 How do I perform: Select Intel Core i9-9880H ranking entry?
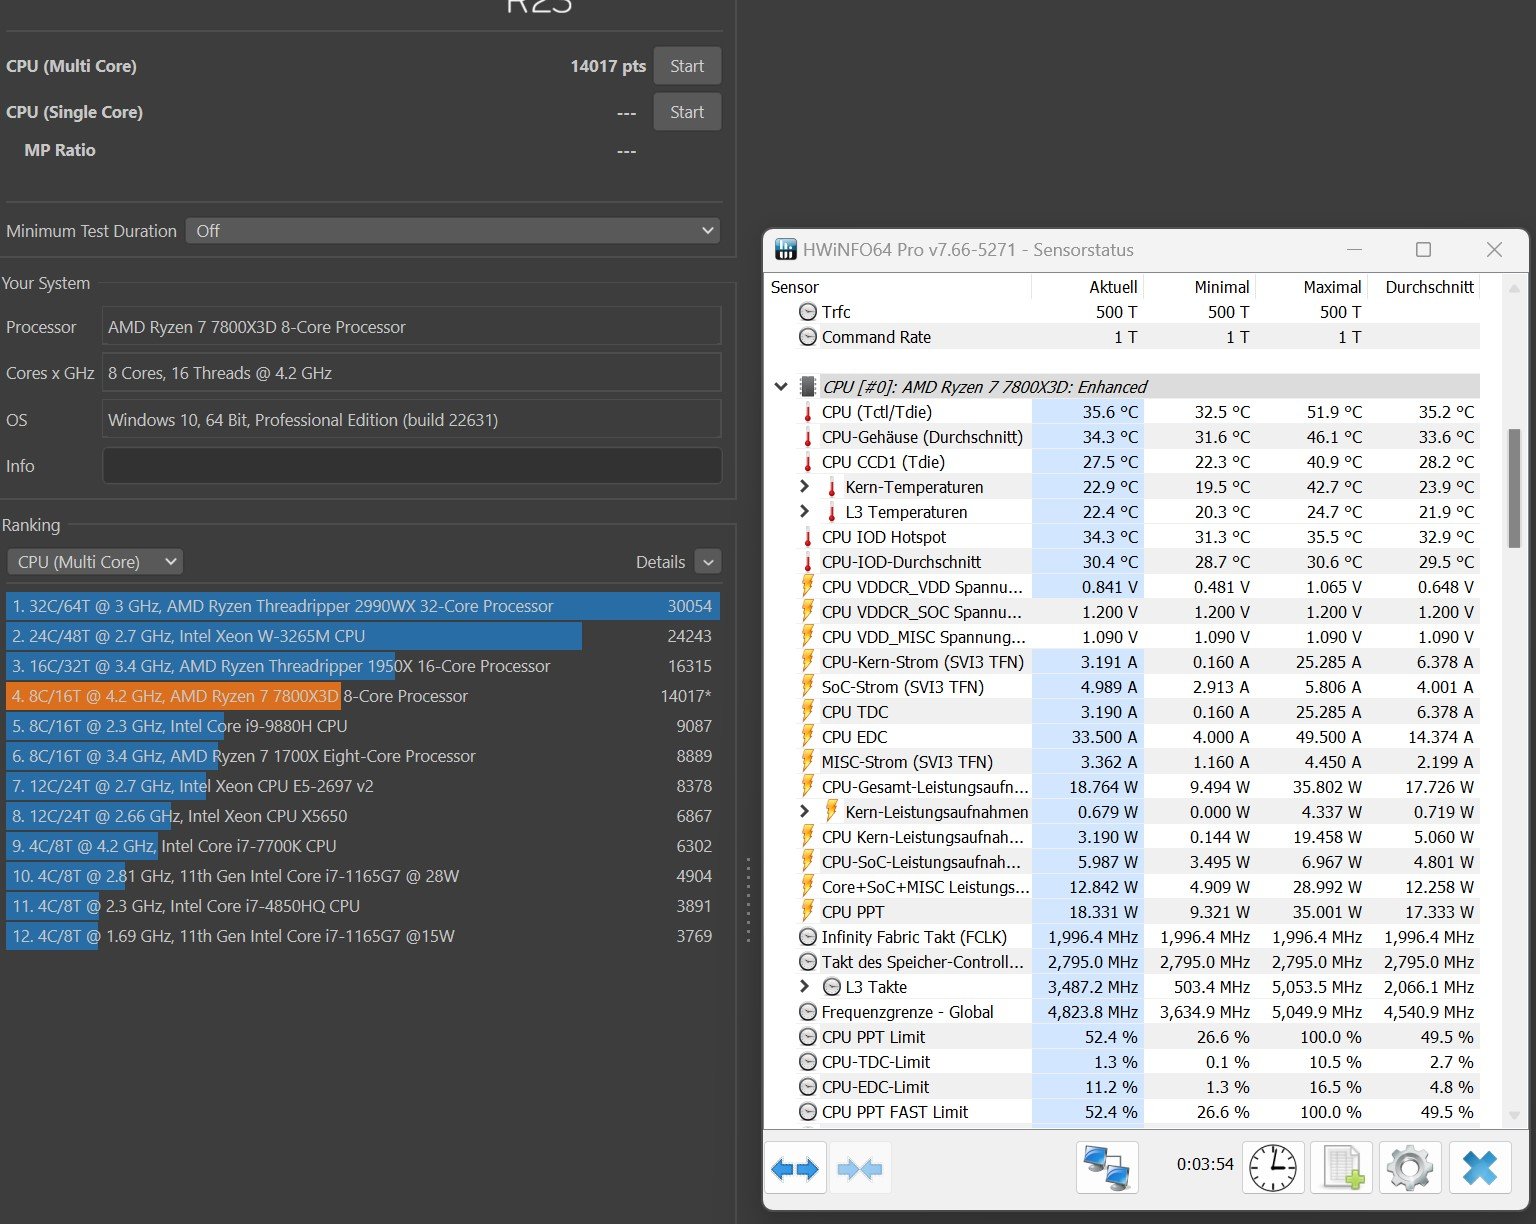(362, 726)
